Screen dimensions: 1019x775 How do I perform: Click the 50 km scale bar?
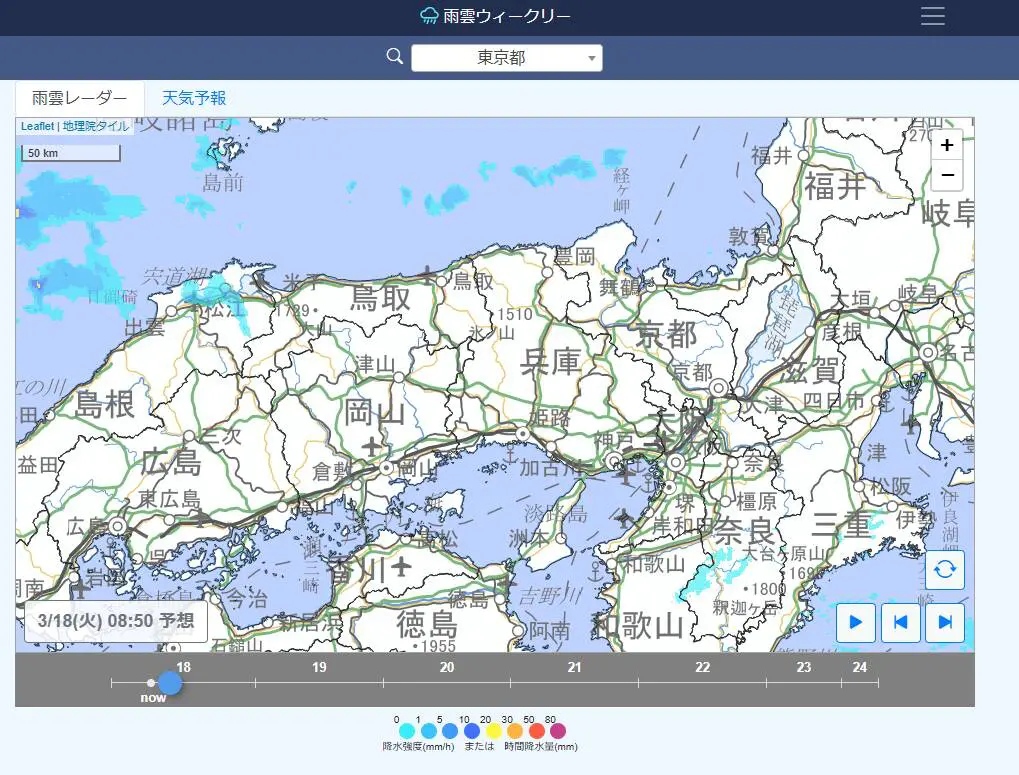coord(71,153)
